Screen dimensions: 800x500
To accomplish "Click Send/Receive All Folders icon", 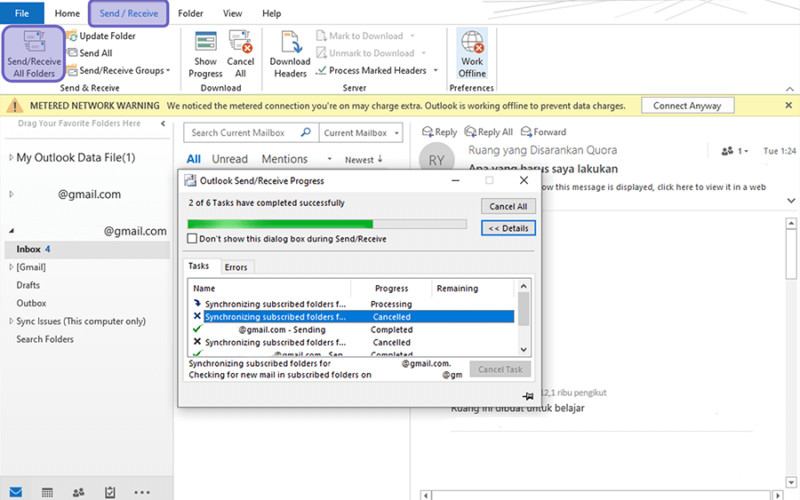I will point(34,41).
